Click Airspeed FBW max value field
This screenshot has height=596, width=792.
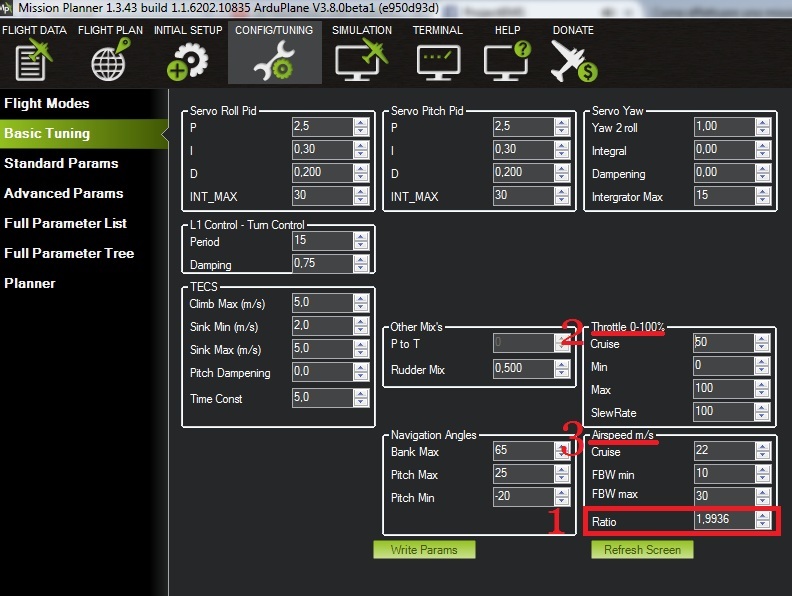click(x=724, y=495)
